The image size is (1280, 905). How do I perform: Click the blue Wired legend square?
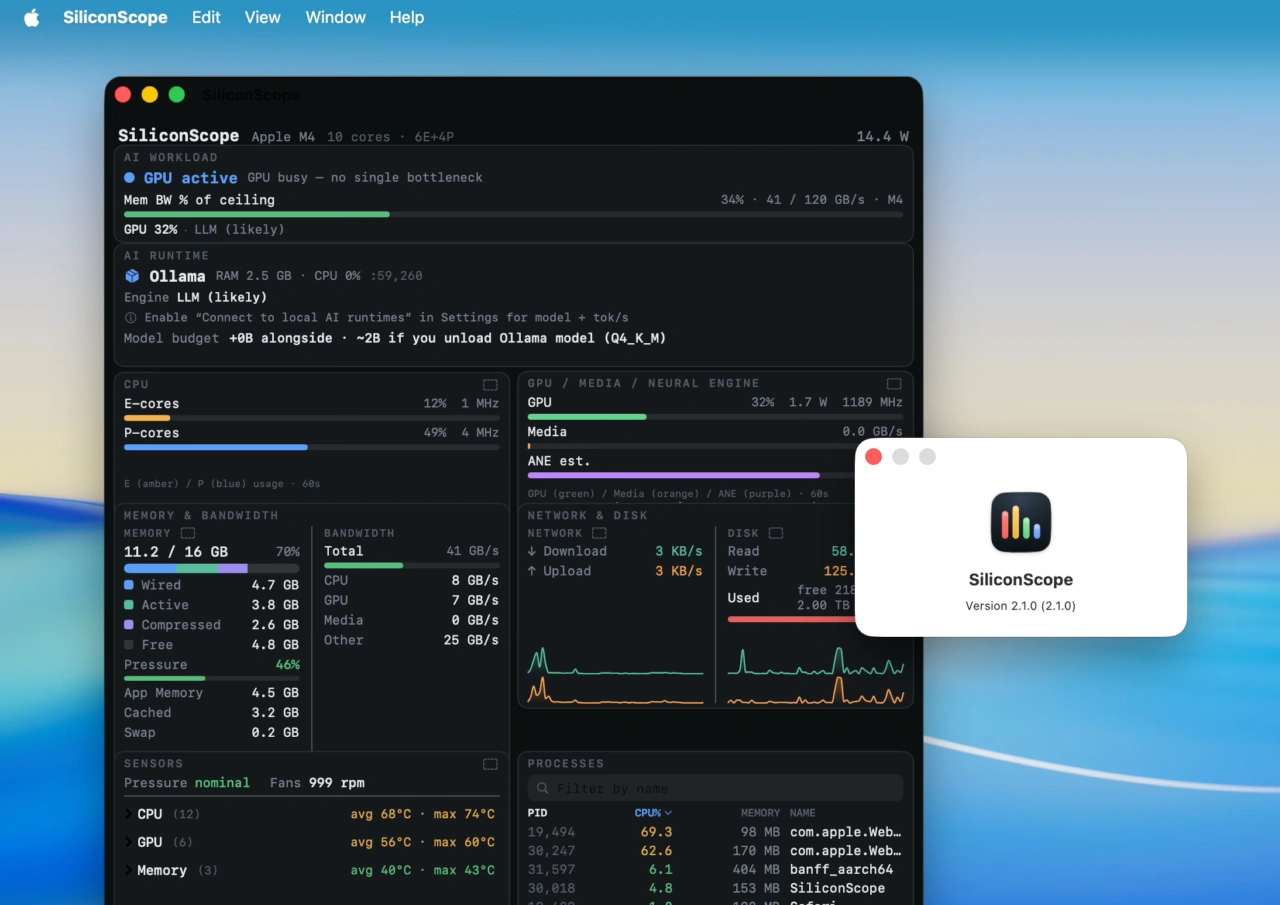[x=129, y=585]
